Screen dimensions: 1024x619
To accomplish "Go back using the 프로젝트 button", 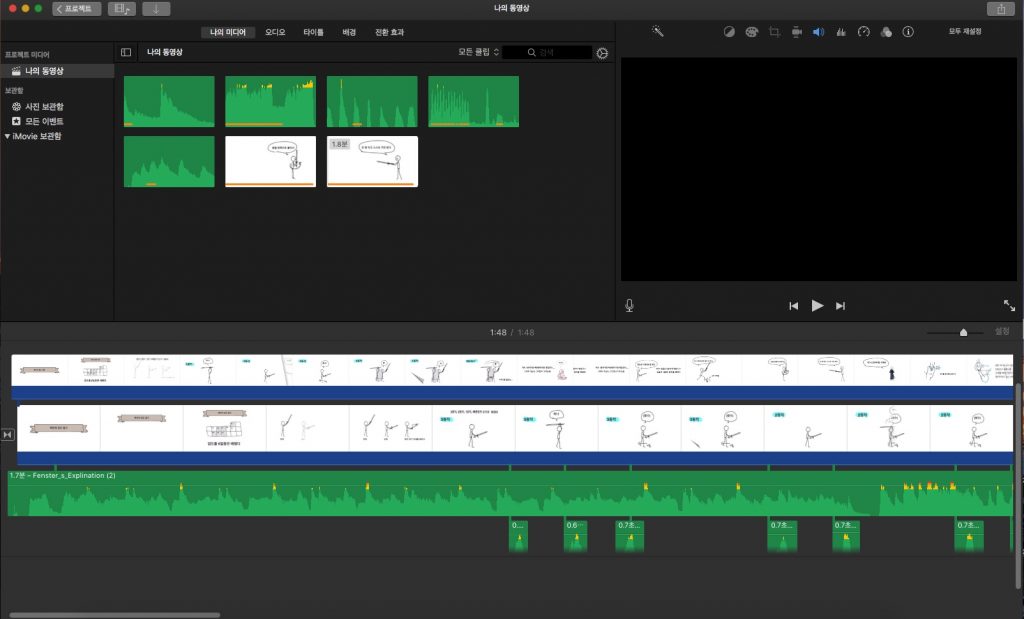I will (76, 9).
